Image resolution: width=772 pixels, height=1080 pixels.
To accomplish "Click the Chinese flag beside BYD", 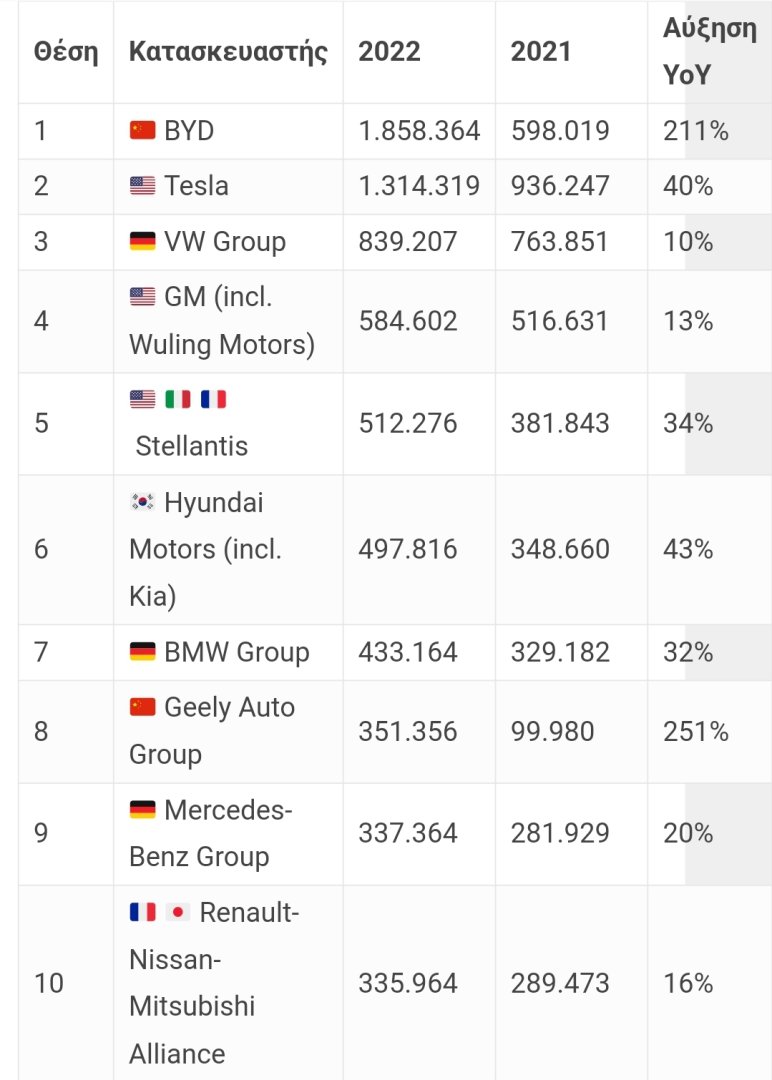I will coord(143,129).
